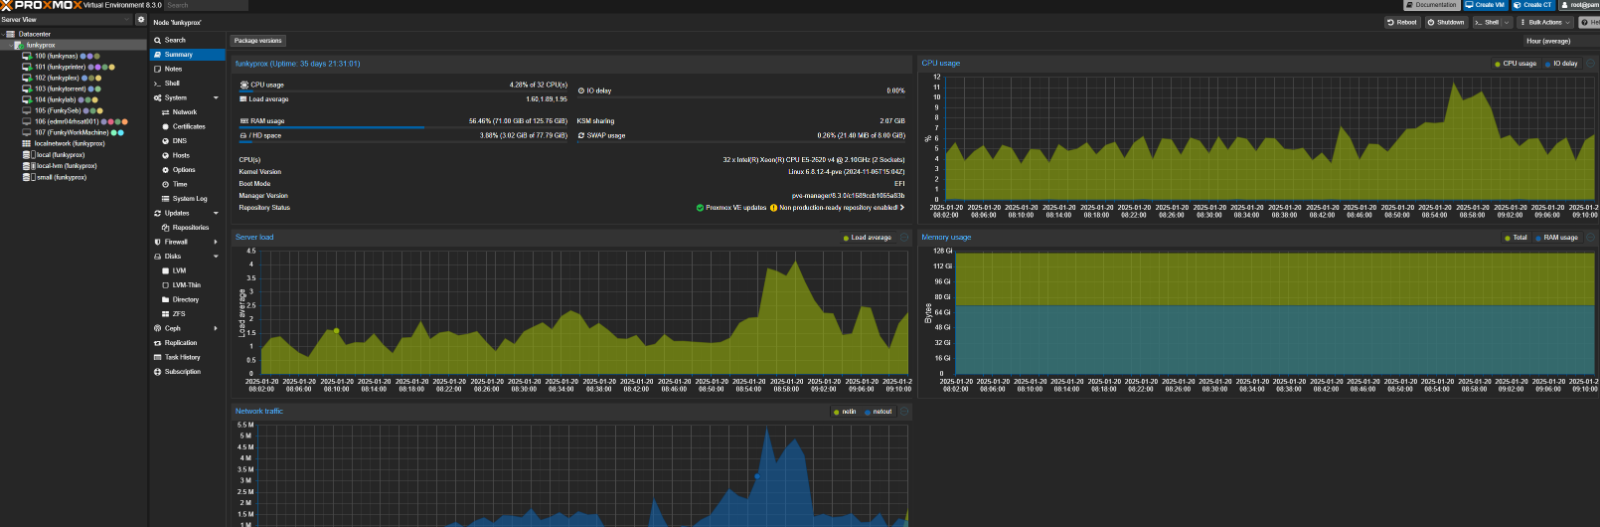Toggle RAM usage series in Memory legend
This screenshot has width=1600, height=527.
click(1556, 238)
